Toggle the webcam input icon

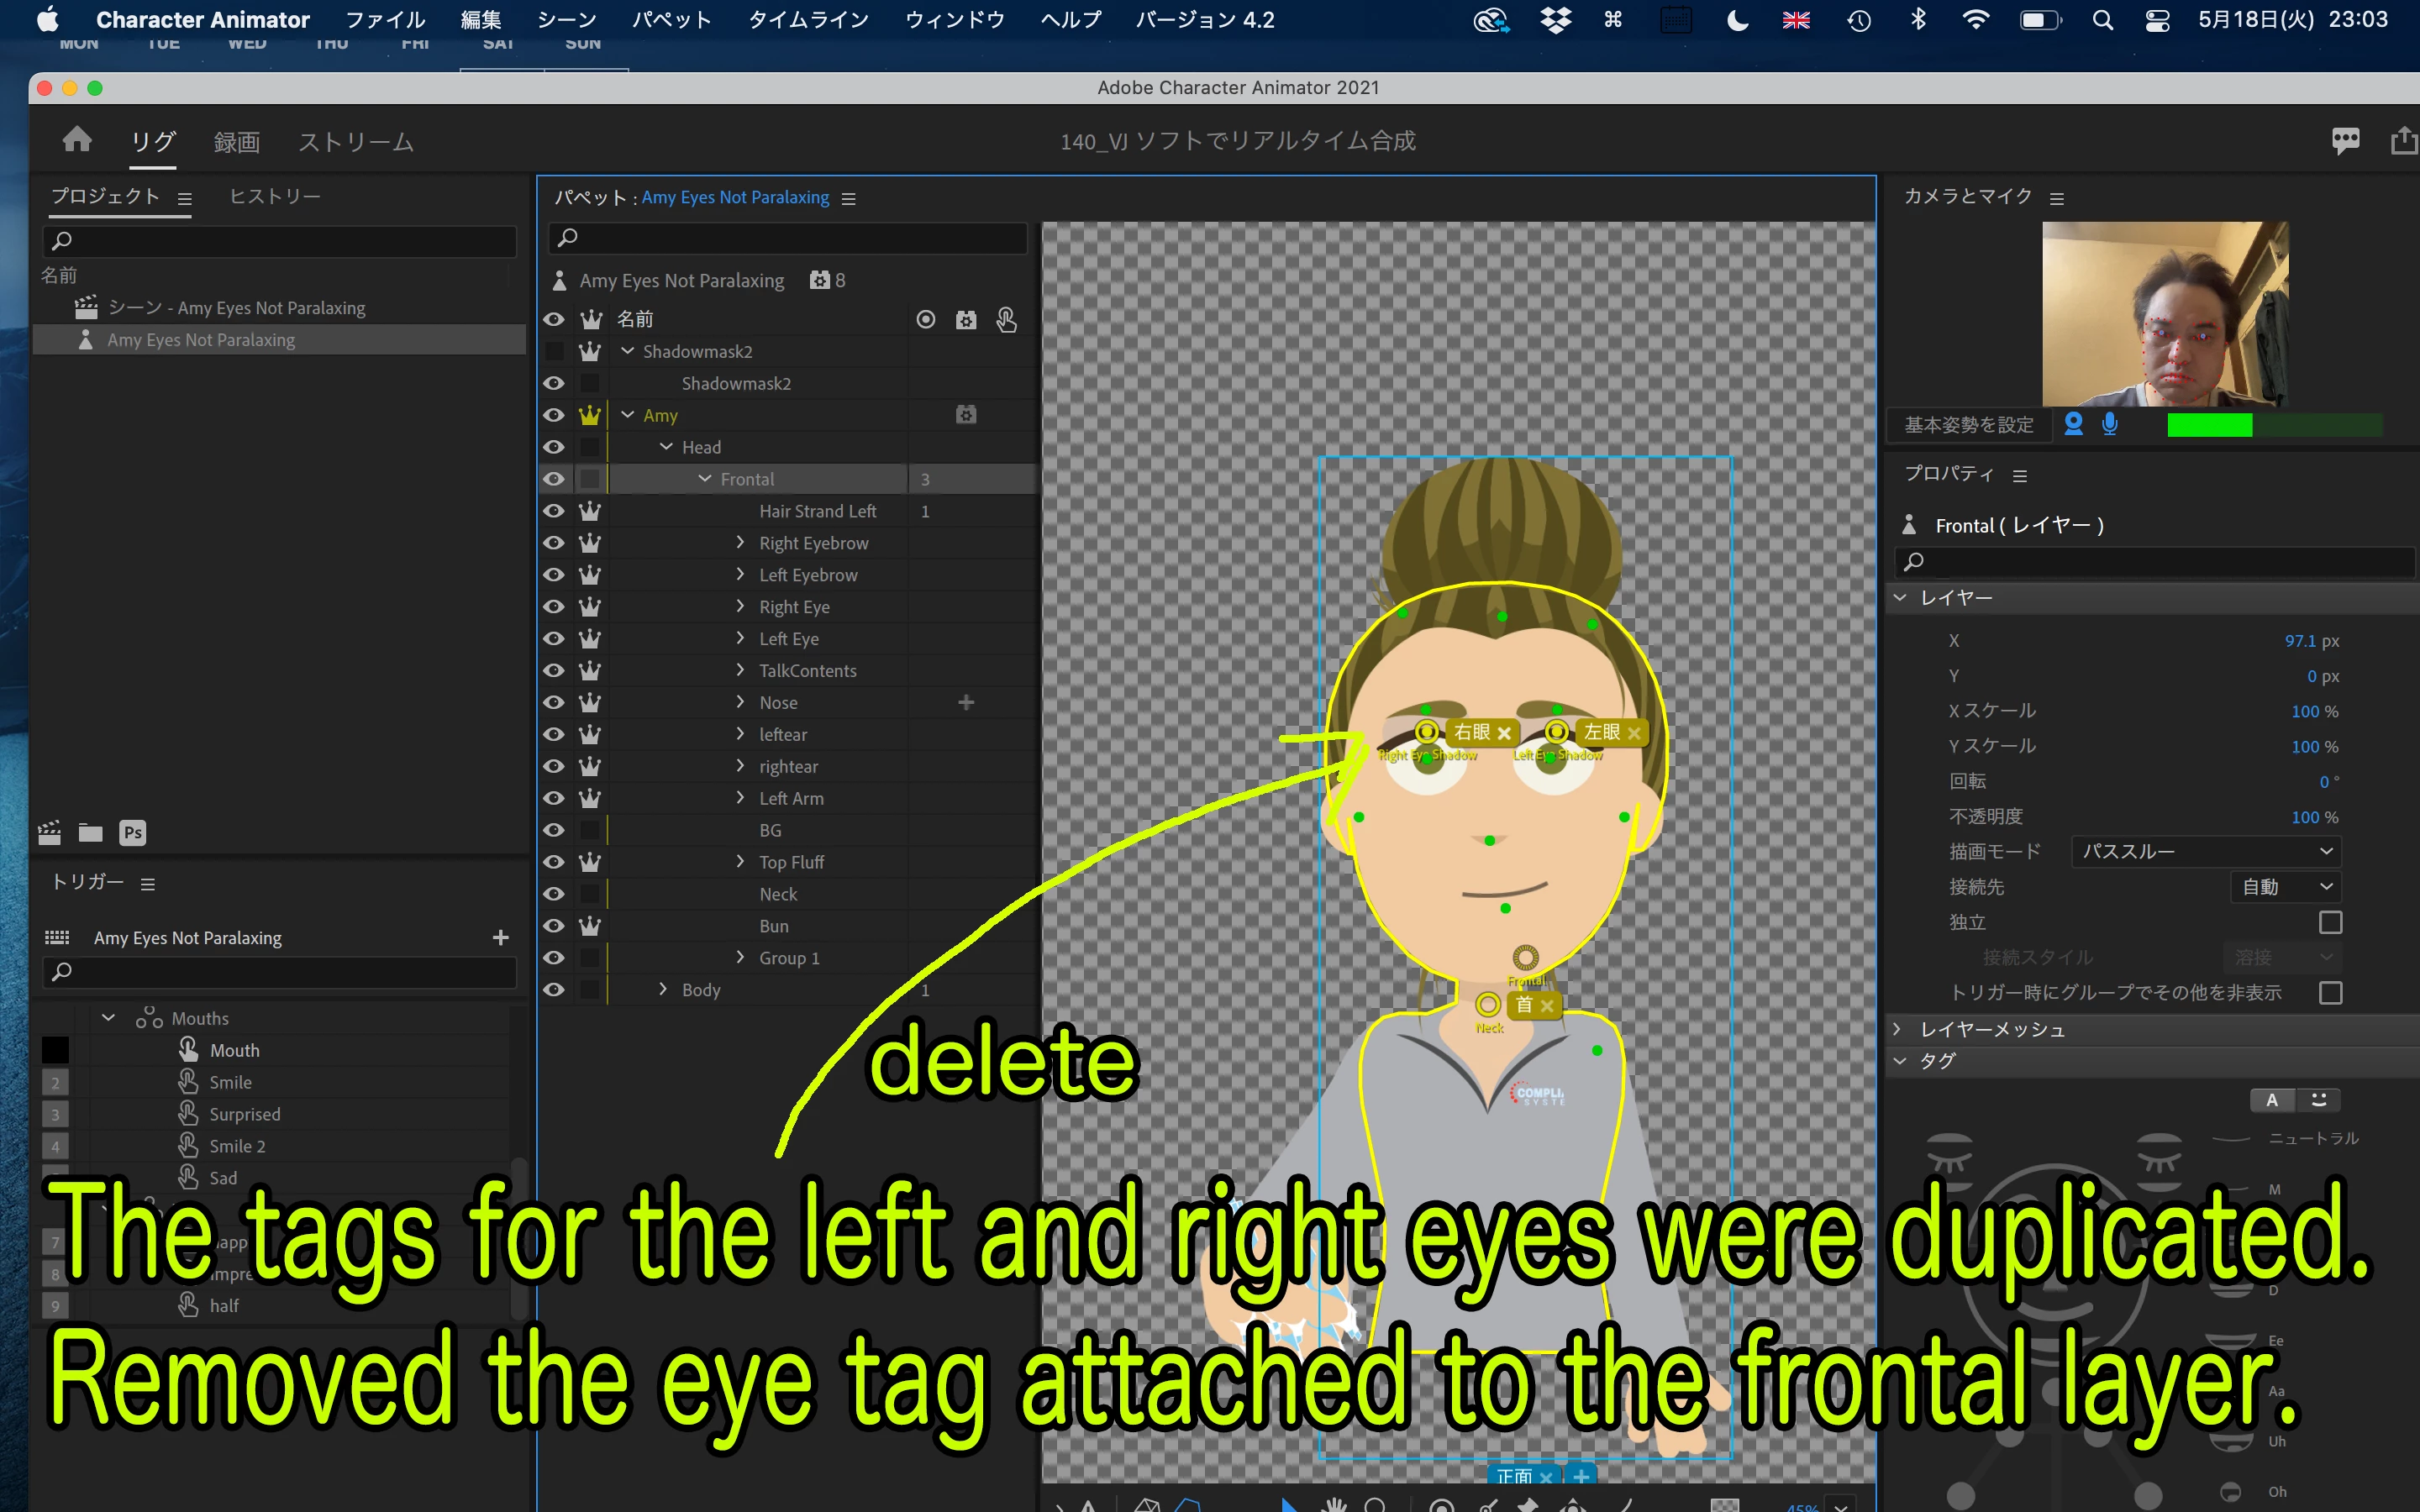coord(2073,424)
